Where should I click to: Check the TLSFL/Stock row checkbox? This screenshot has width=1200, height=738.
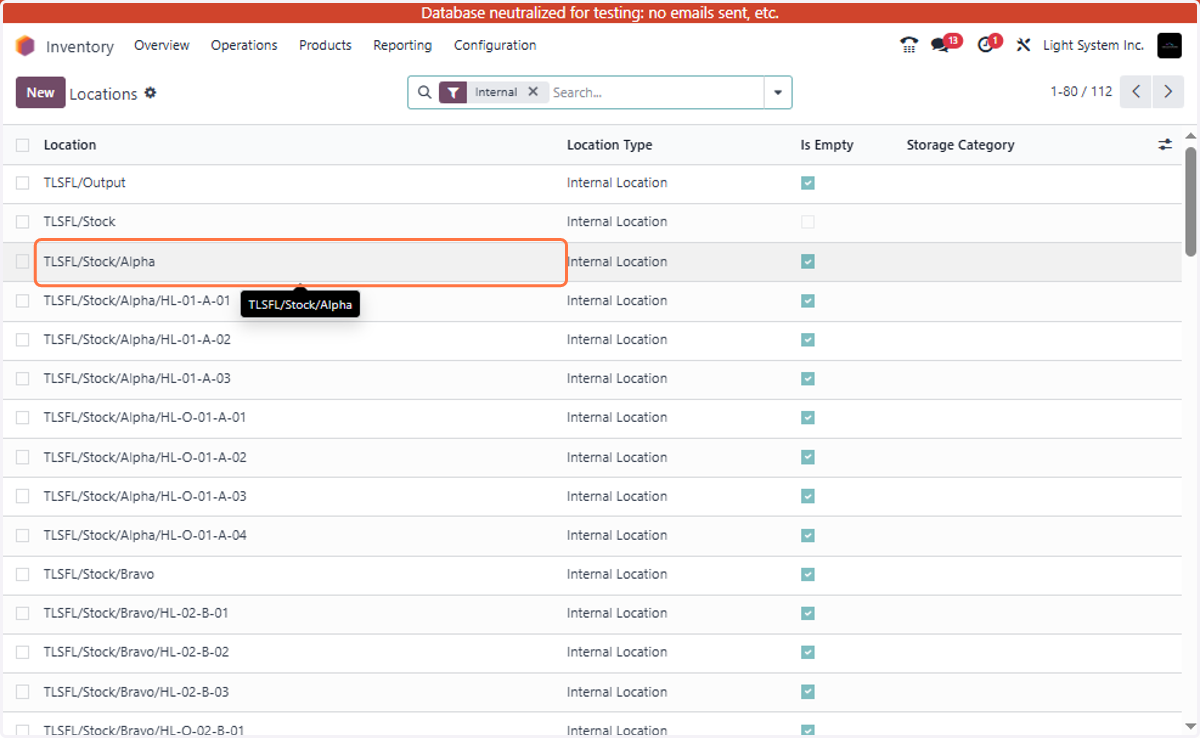23,222
